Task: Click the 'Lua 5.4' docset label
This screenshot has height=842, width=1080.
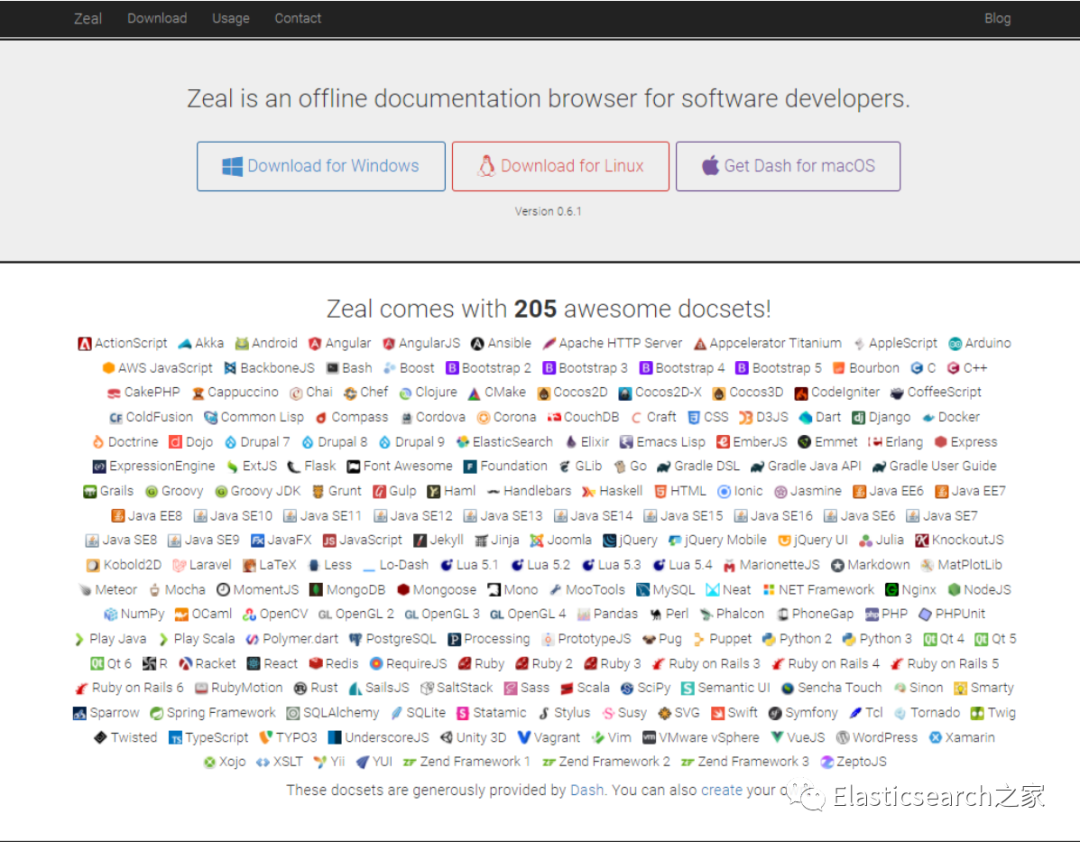Action: [691, 566]
